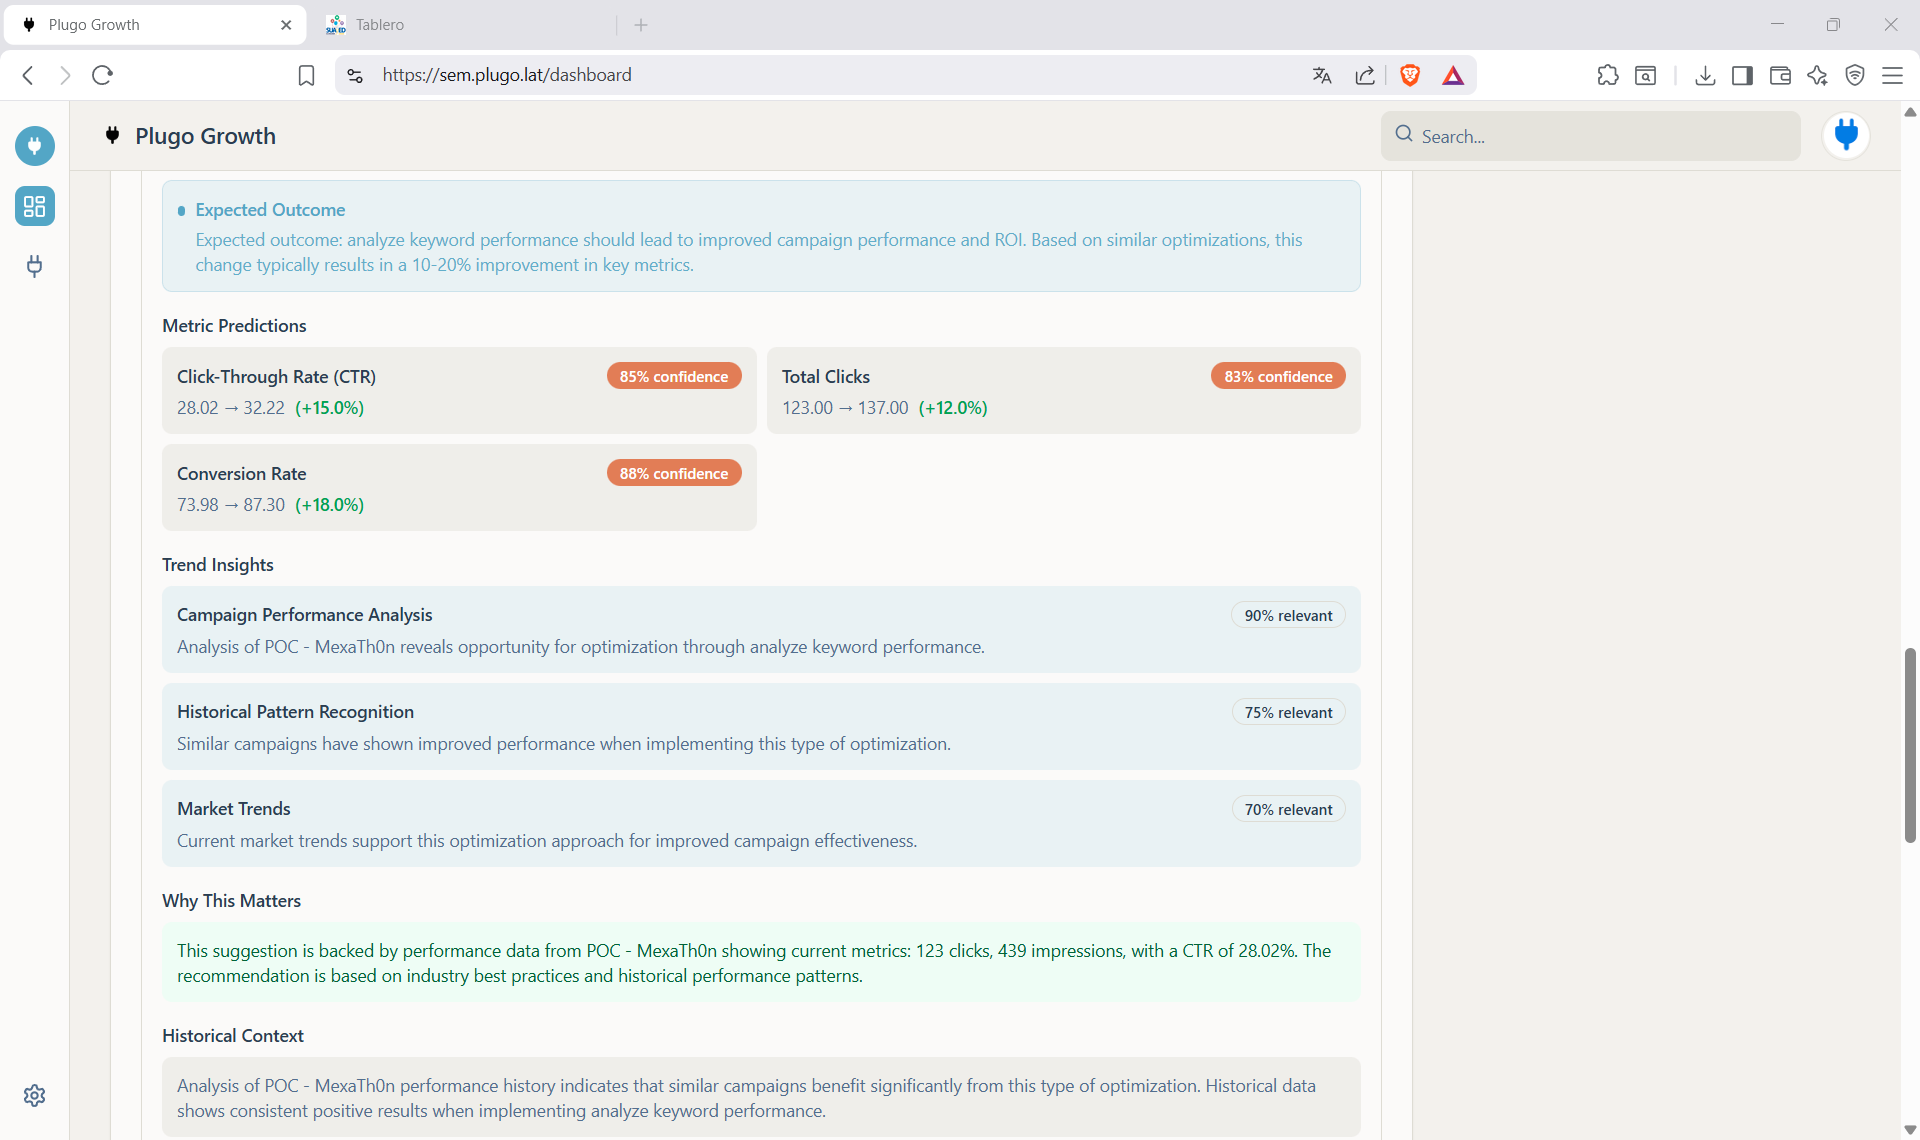The image size is (1920, 1140).
Task: Click the translate page icon in address bar
Action: coord(1321,75)
